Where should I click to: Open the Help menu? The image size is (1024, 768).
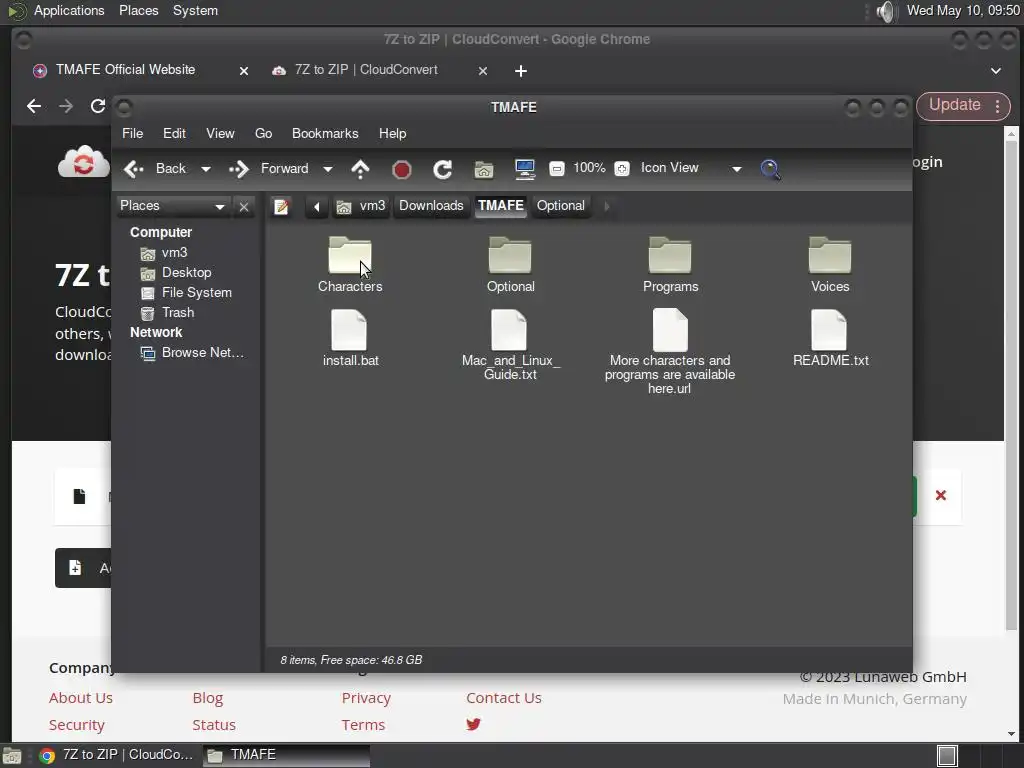392,133
